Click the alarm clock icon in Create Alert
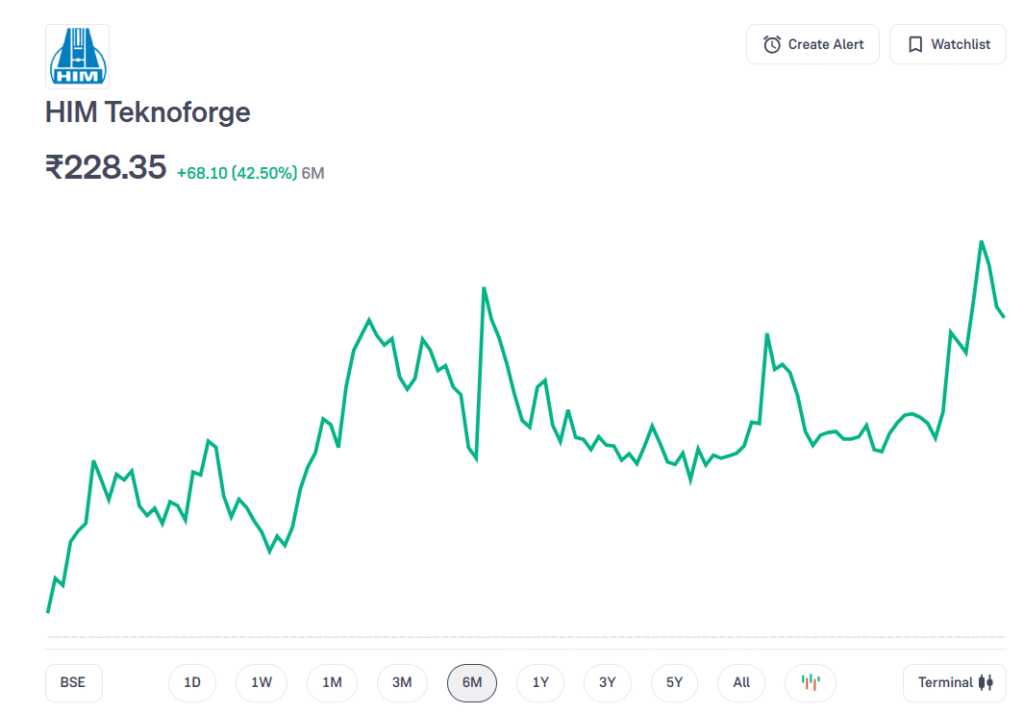The width and height of the screenshot is (1024, 713). [770, 44]
